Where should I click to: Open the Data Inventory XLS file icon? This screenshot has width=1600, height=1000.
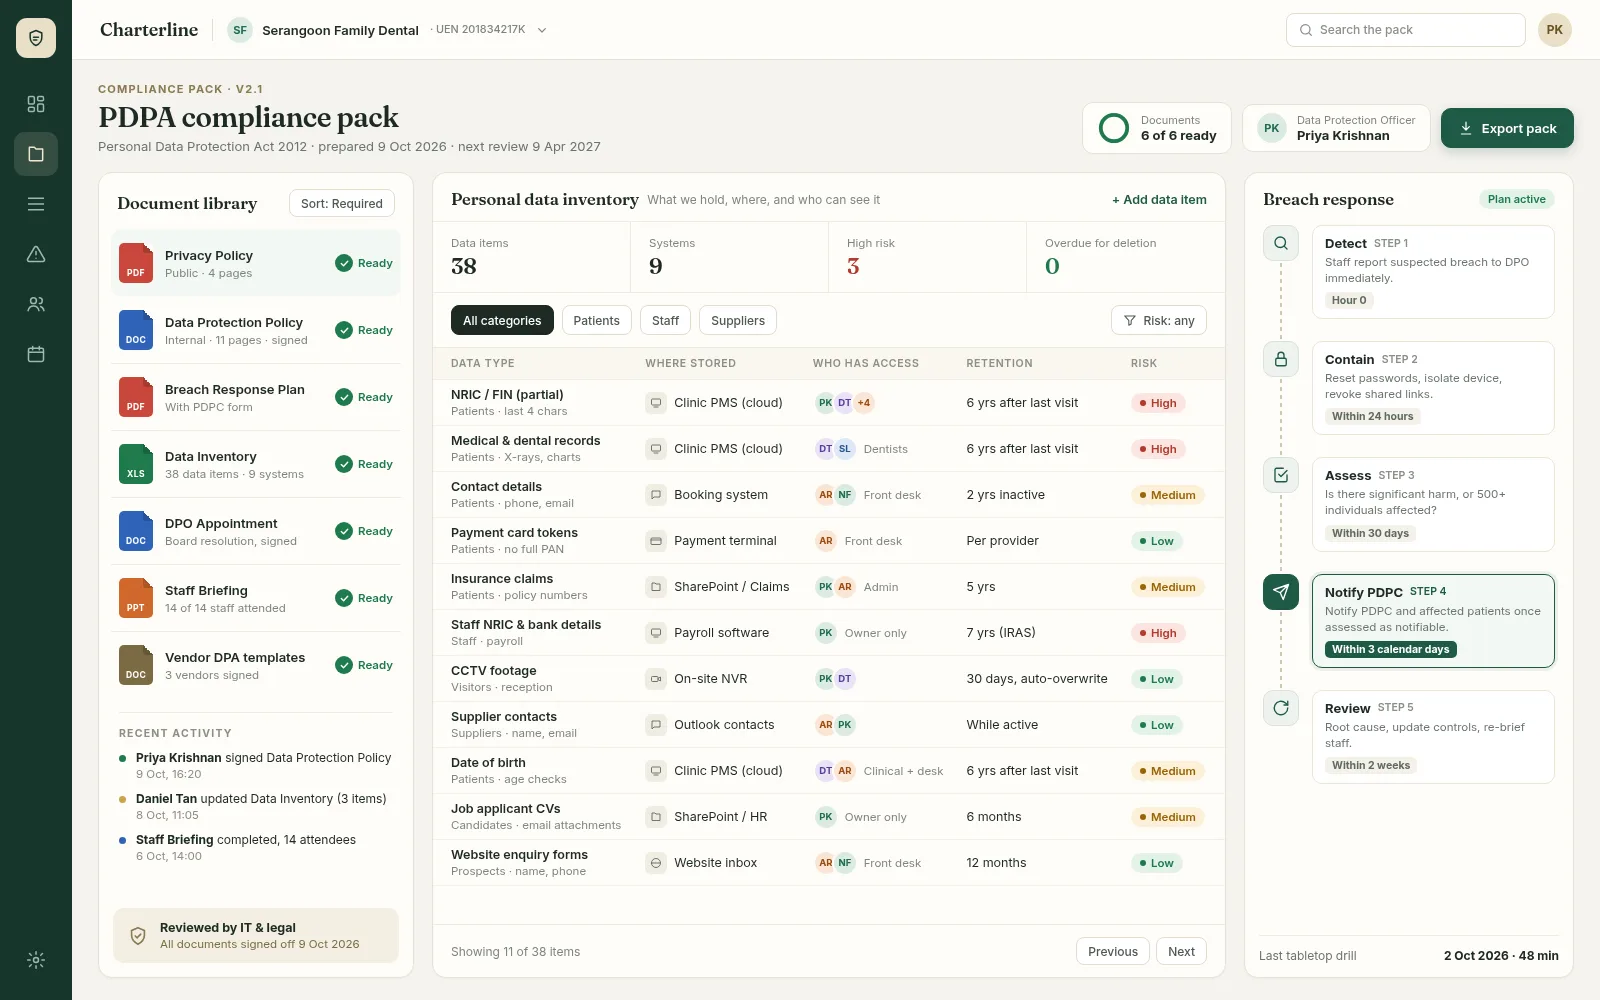[136, 464]
